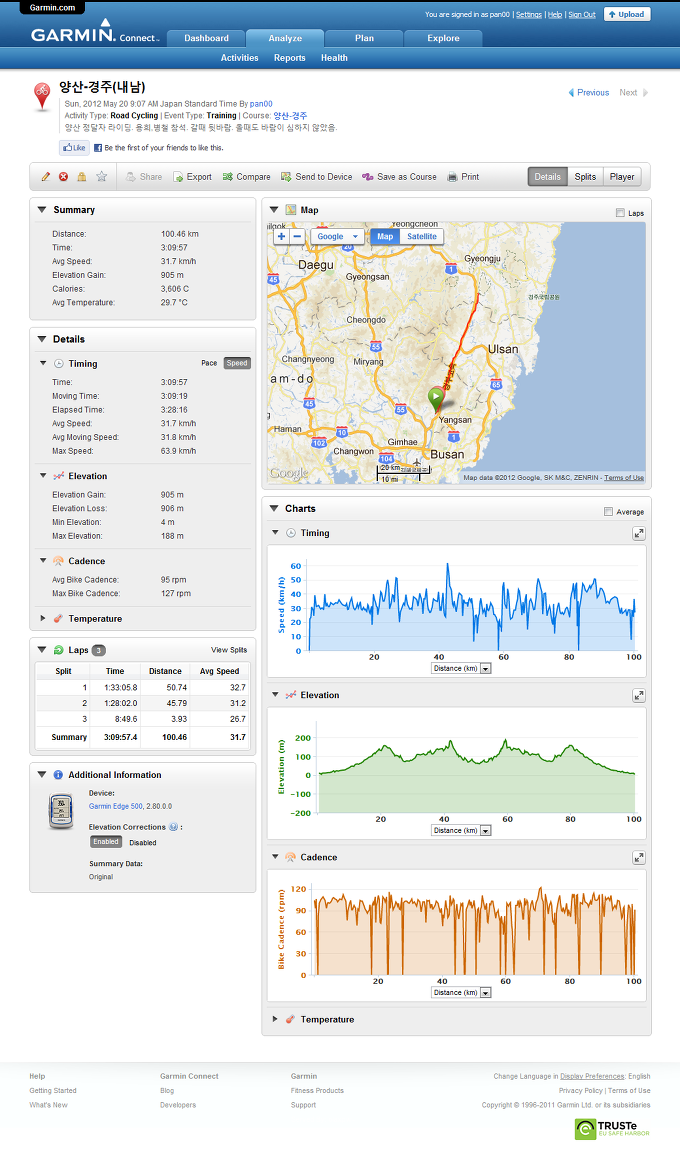This screenshot has width=680, height=1163.
Task: Enlarge the Cadence chart with expand icon
Action: (x=638, y=858)
